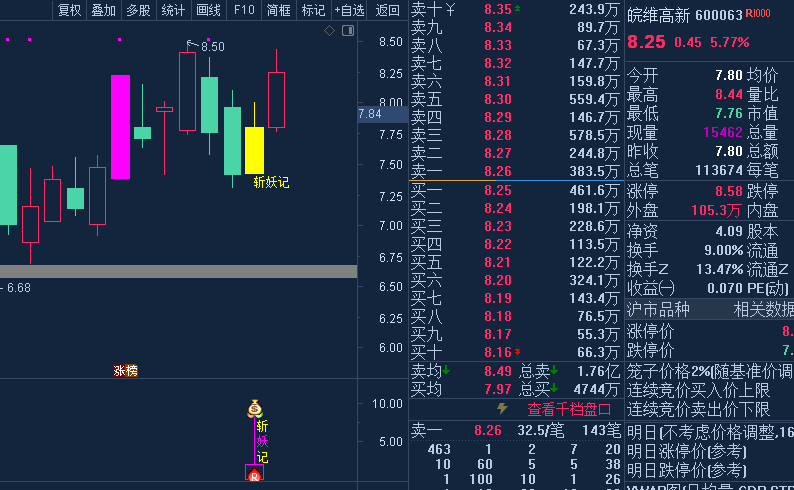Click the 买五 price 8.21 row
Image resolution: width=794 pixels, height=490 pixels.
coord(515,262)
